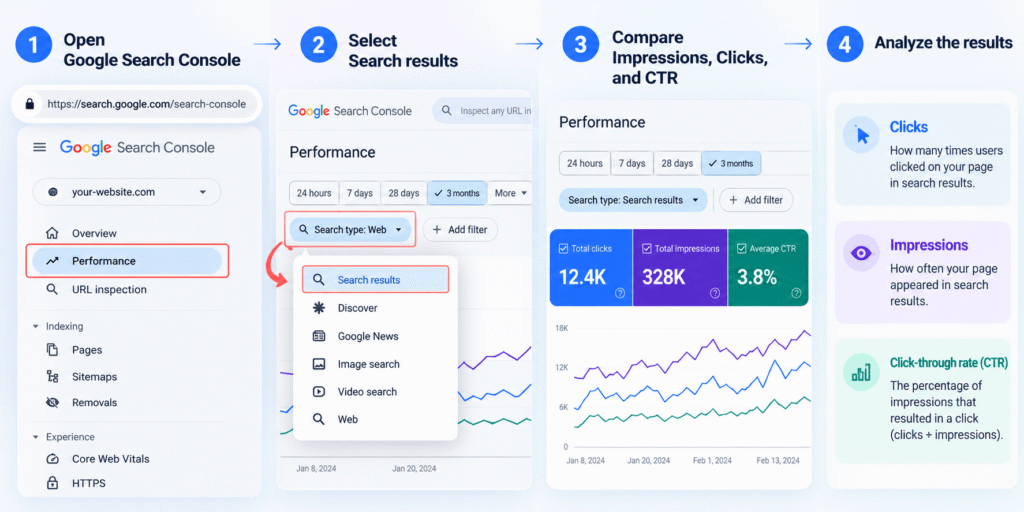Viewport: 1024px width, 512px height.
Task: Click the home icon next to Overview
Action: (52, 233)
